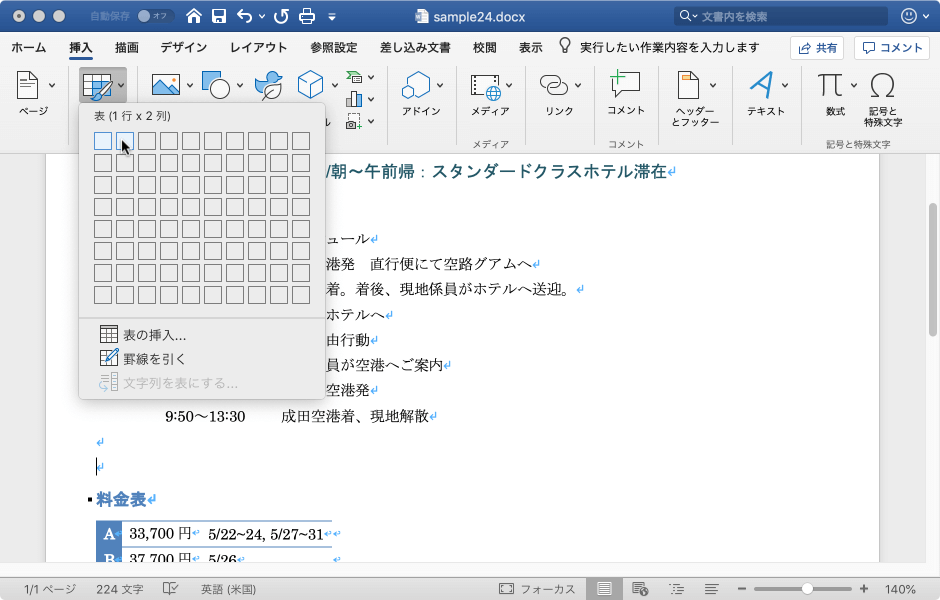Open Symbols (記号と特殊文字) omega icon
The image size is (940, 600).
tap(882, 85)
